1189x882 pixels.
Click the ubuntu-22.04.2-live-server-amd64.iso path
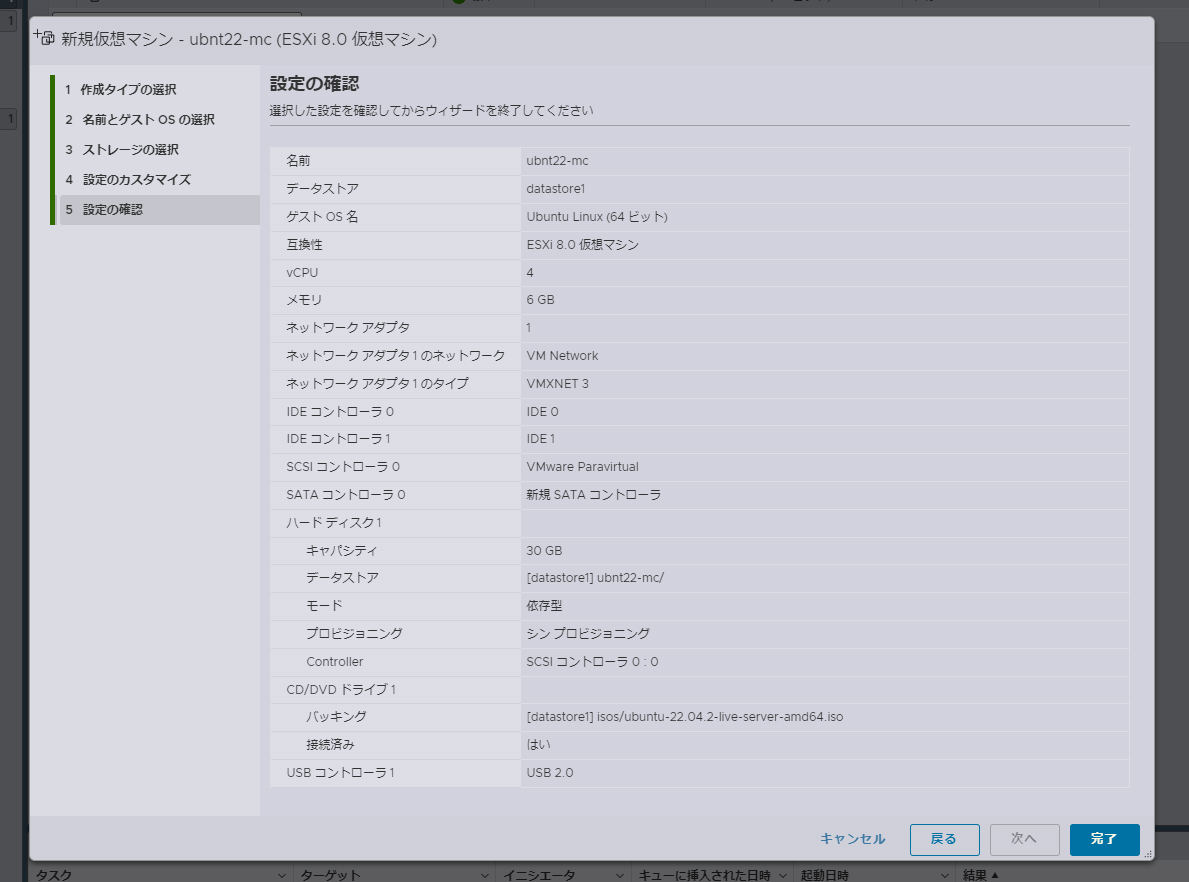pyautogui.click(x=685, y=717)
